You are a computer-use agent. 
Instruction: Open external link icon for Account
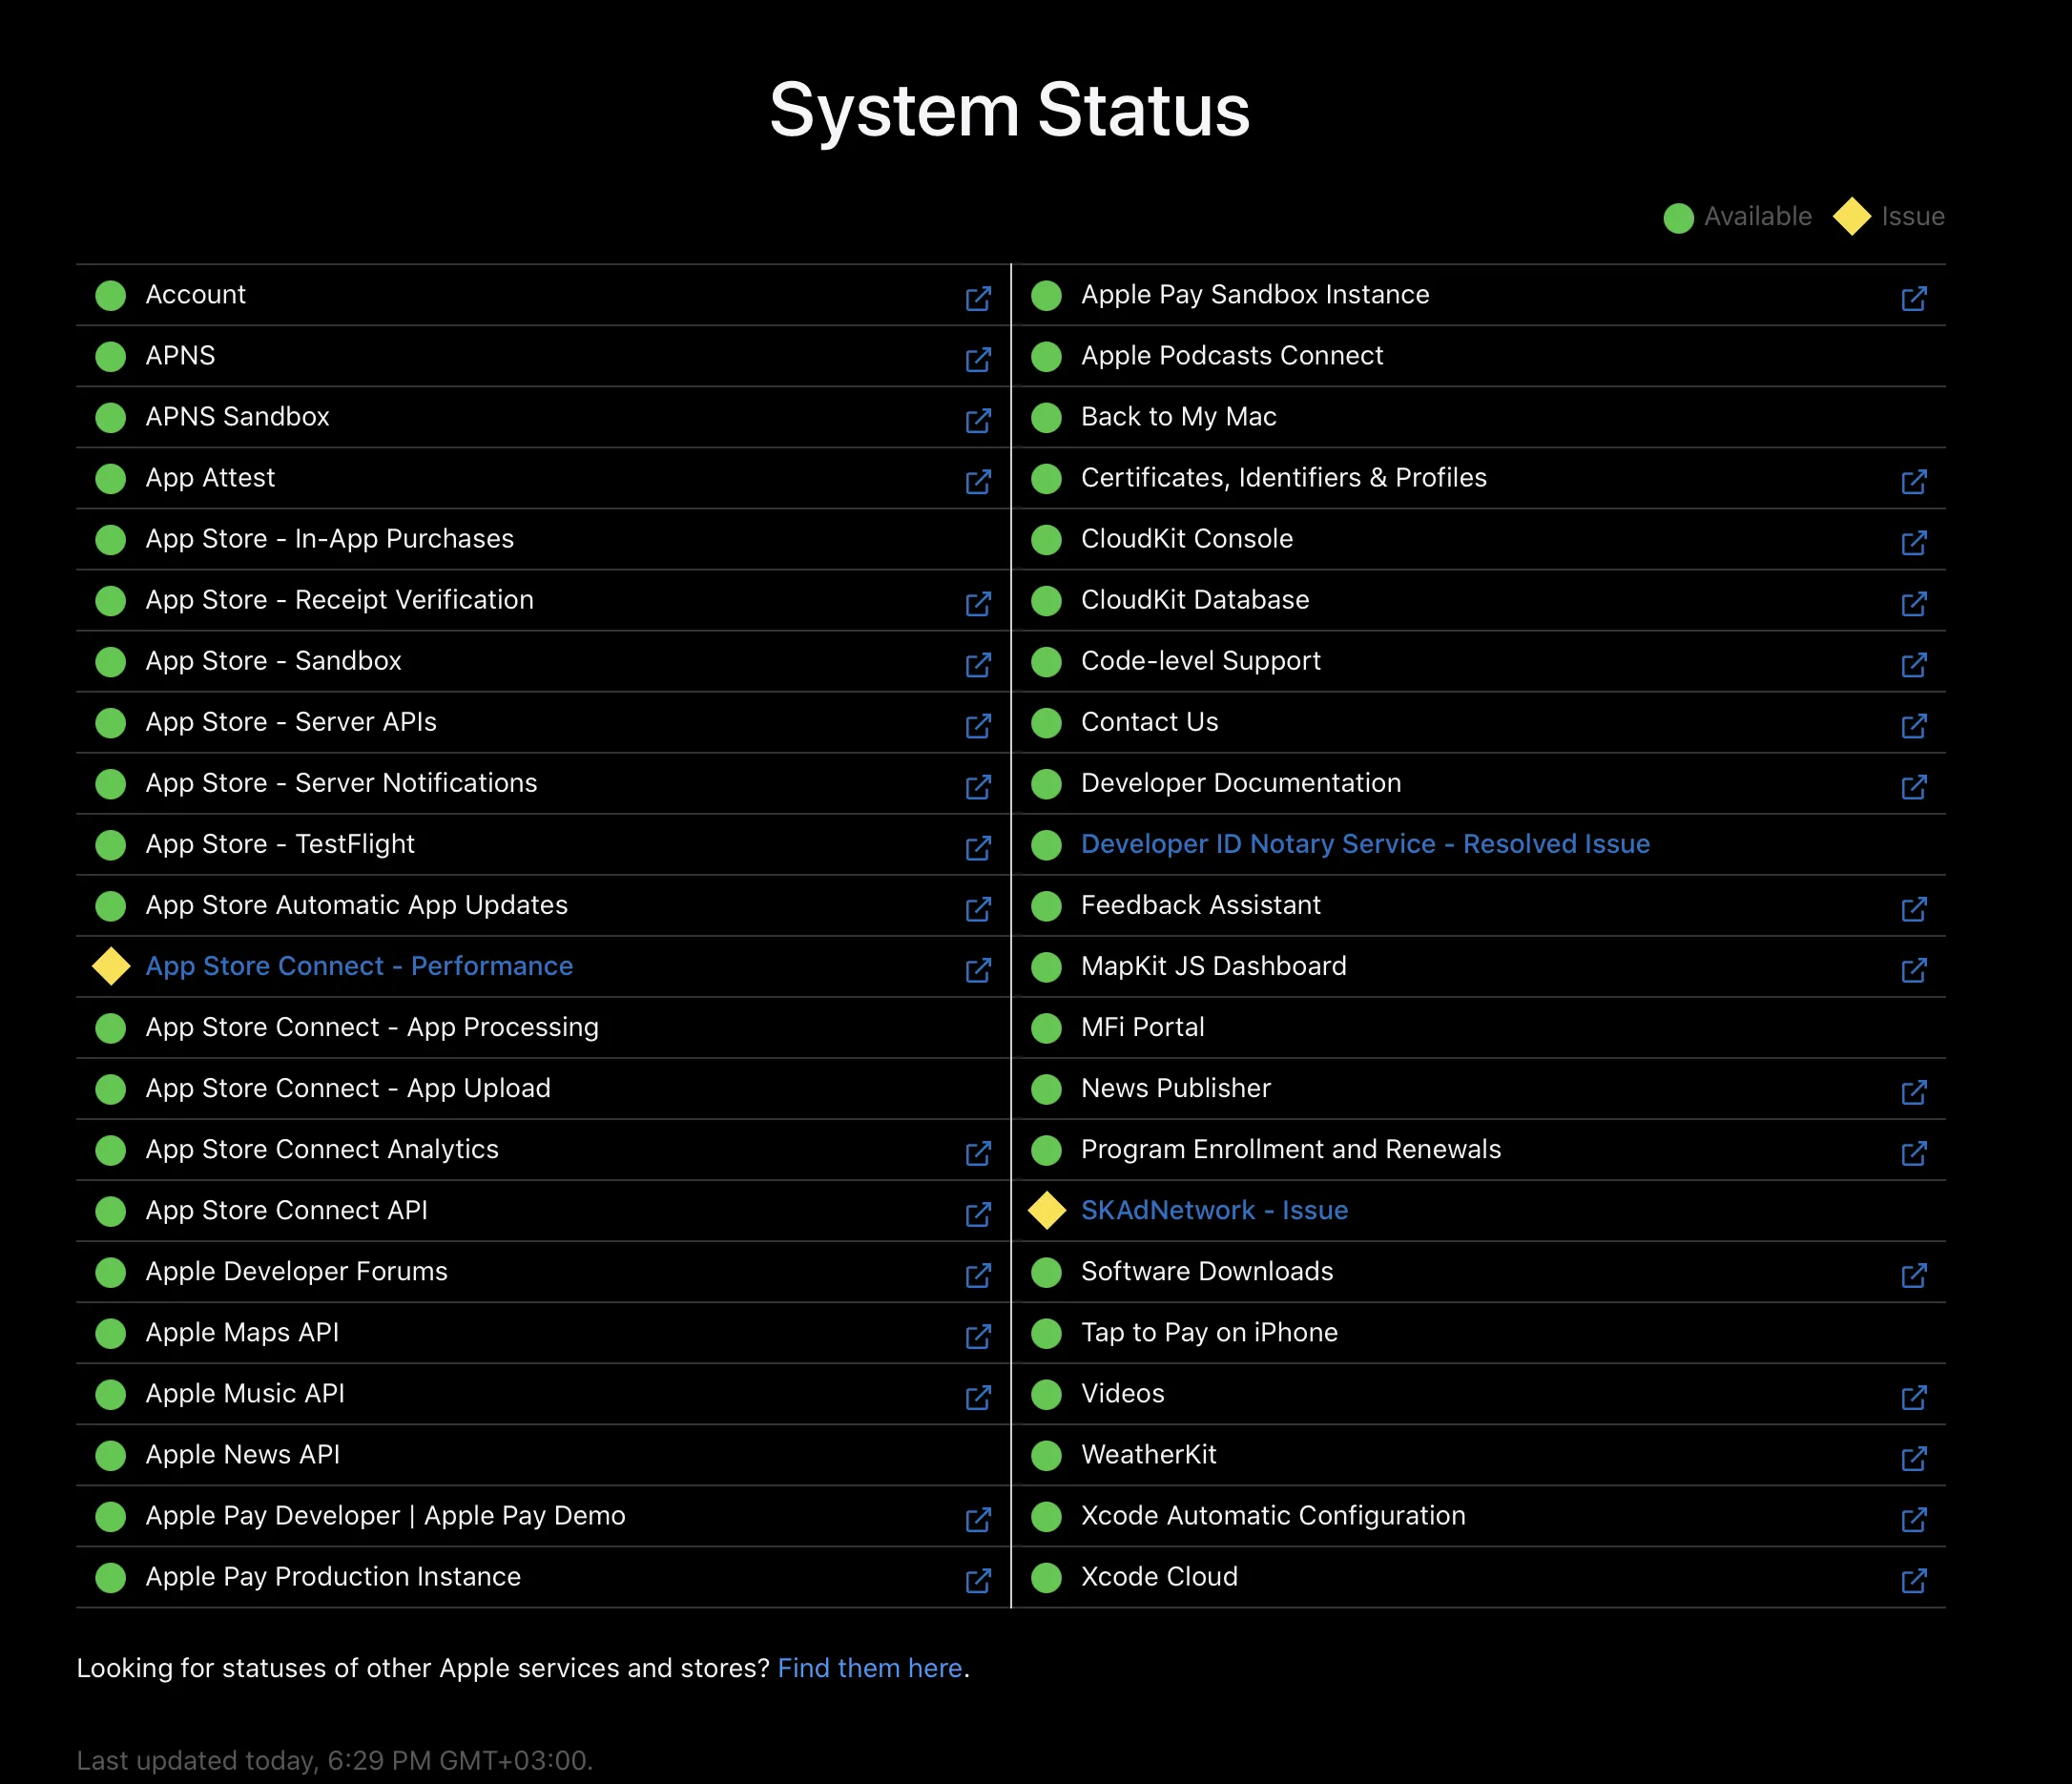pos(978,298)
